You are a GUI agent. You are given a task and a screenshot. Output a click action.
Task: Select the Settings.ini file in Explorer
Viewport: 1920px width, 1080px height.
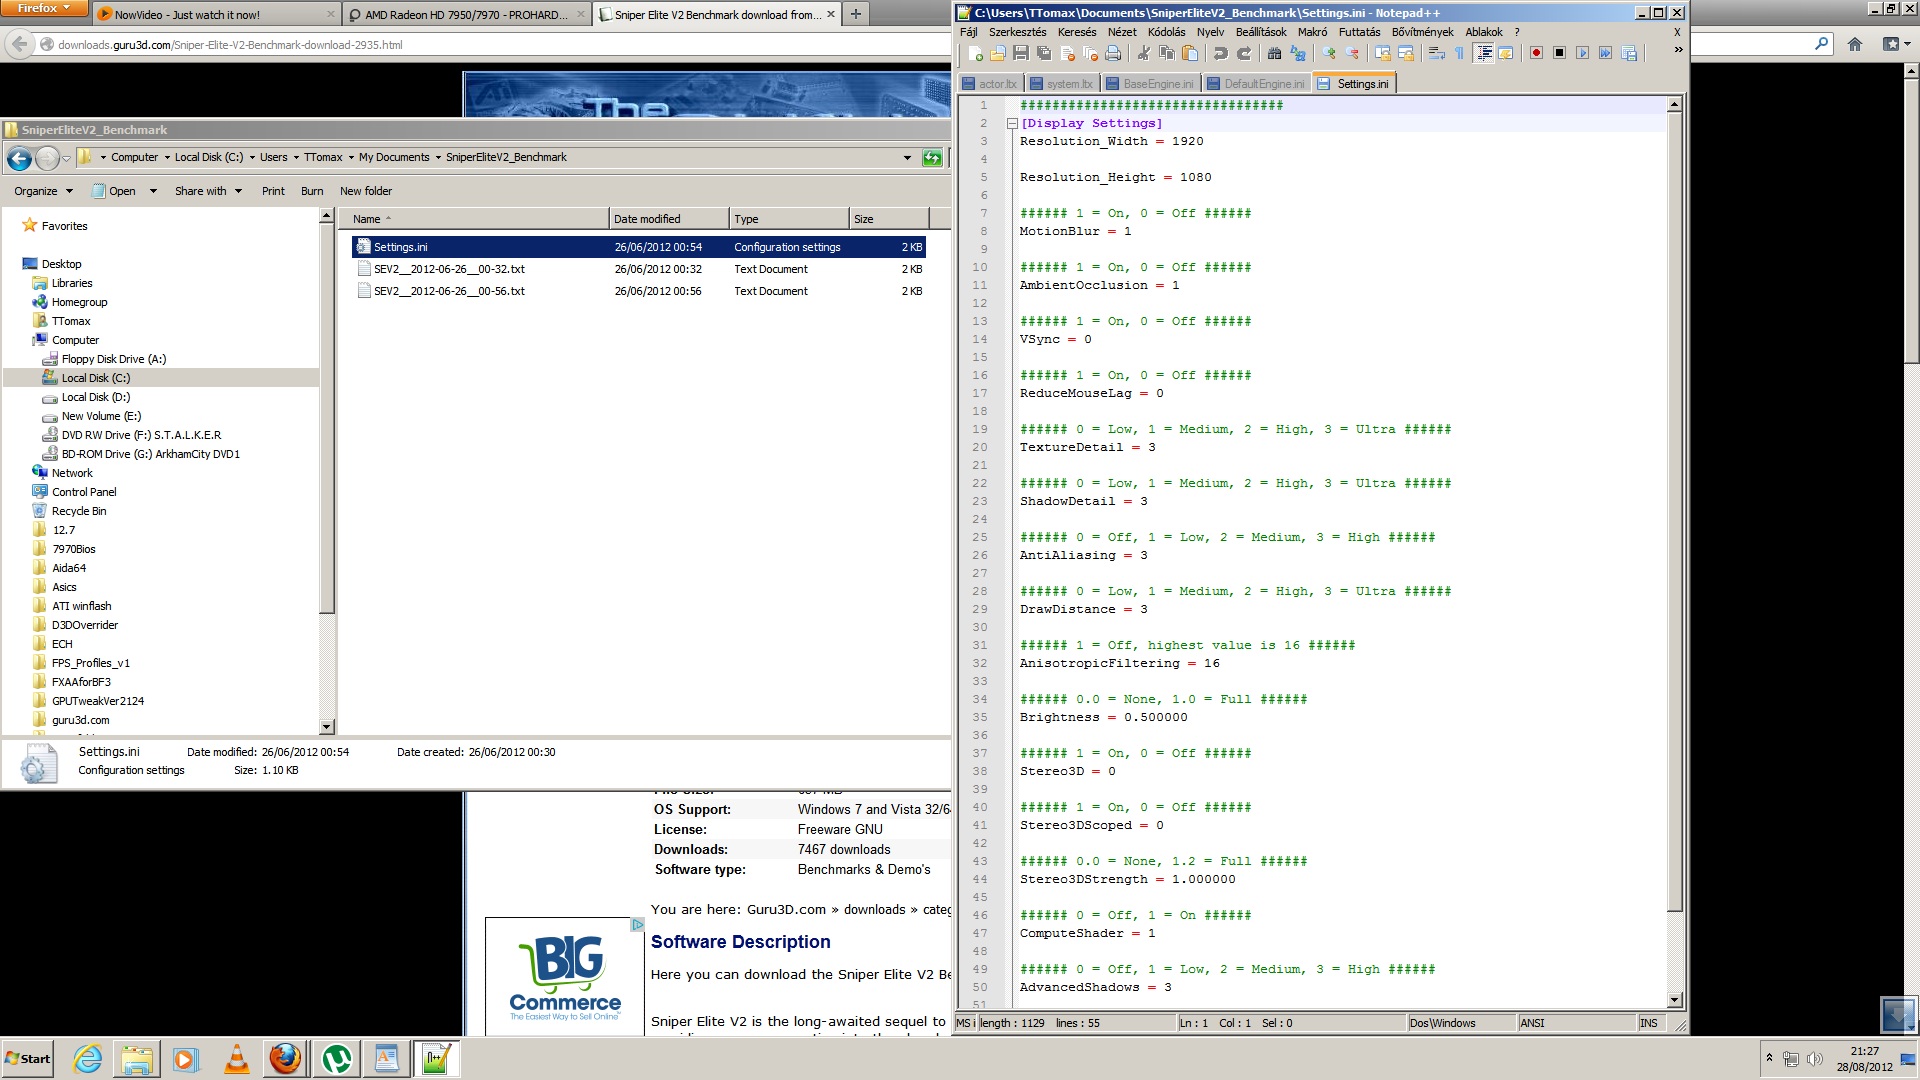click(639, 247)
